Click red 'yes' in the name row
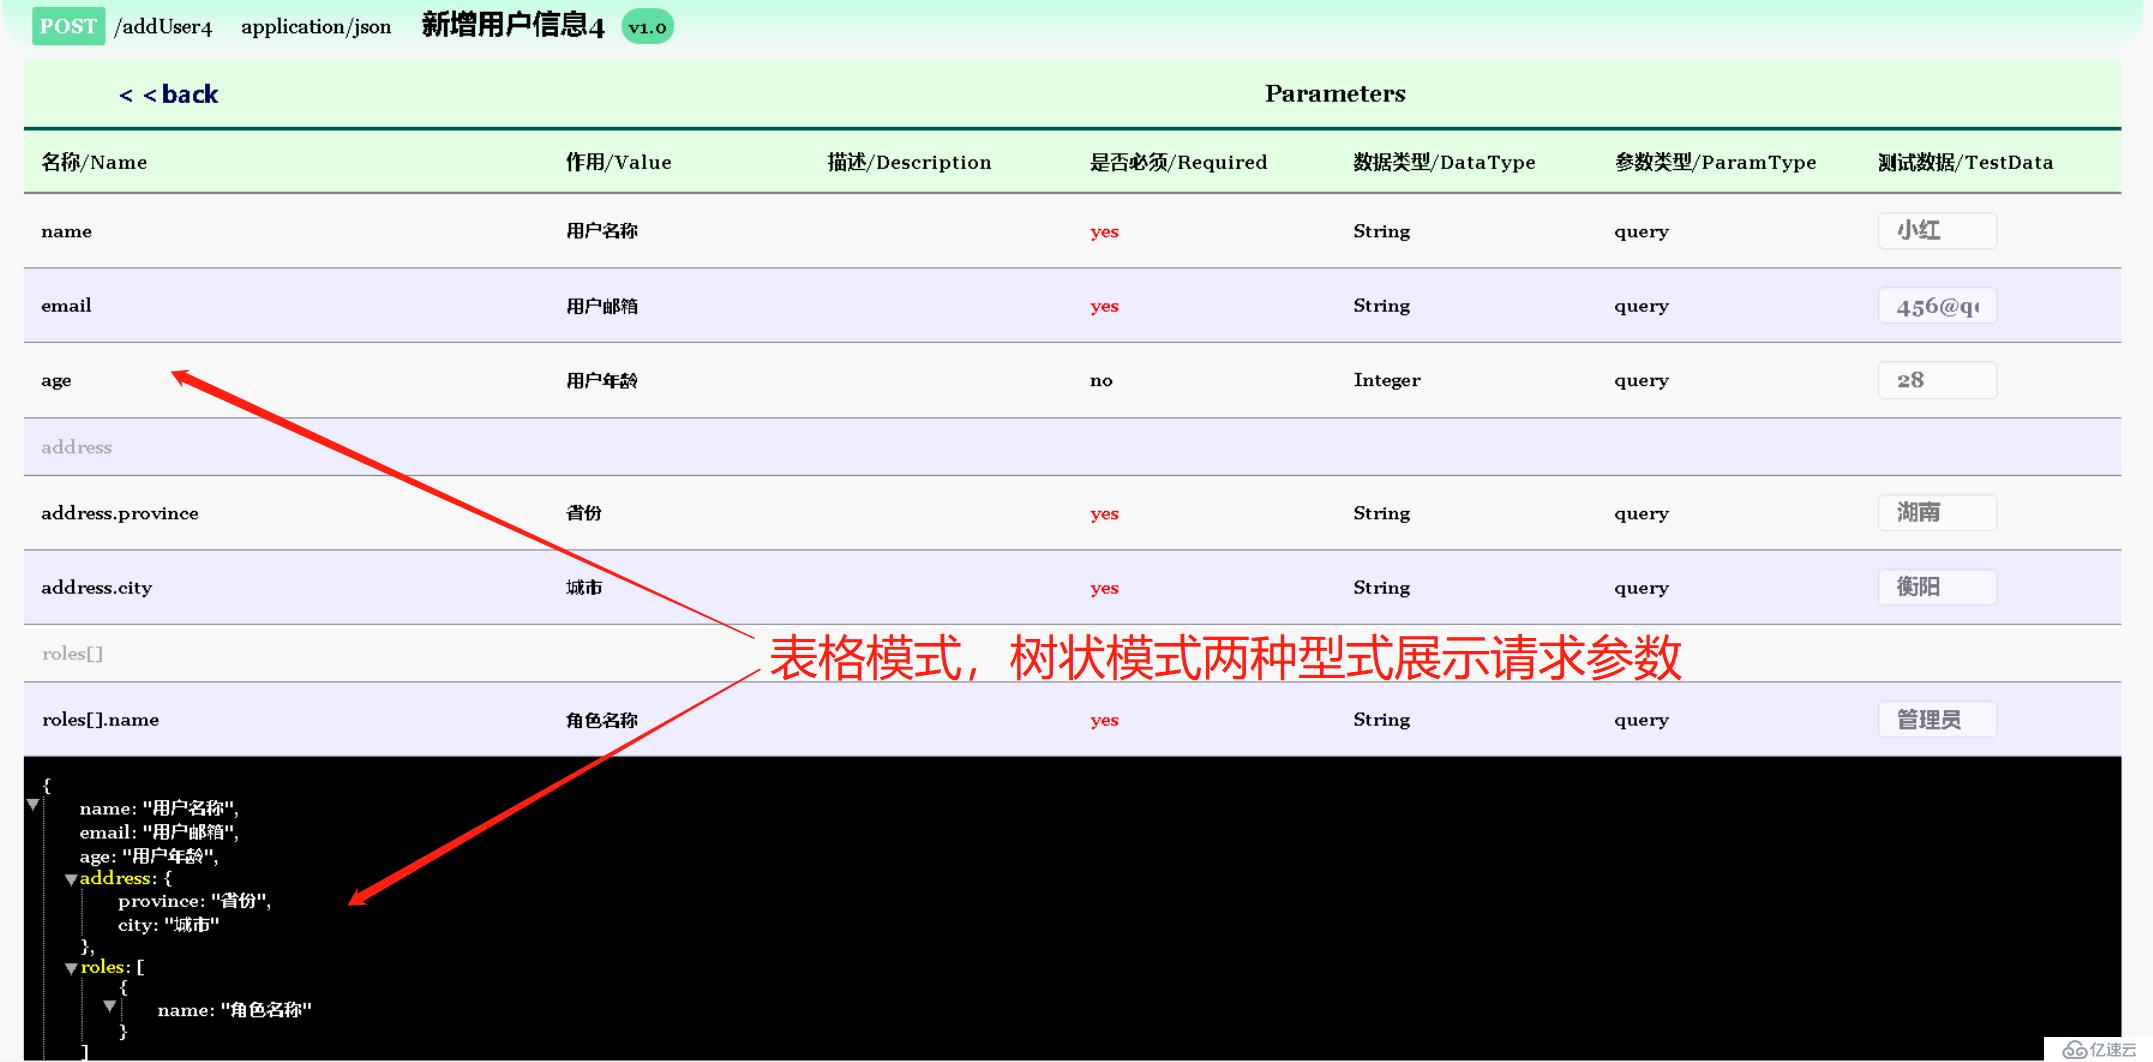The height and width of the screenshot is (1062, 2153). (1104, 232)
